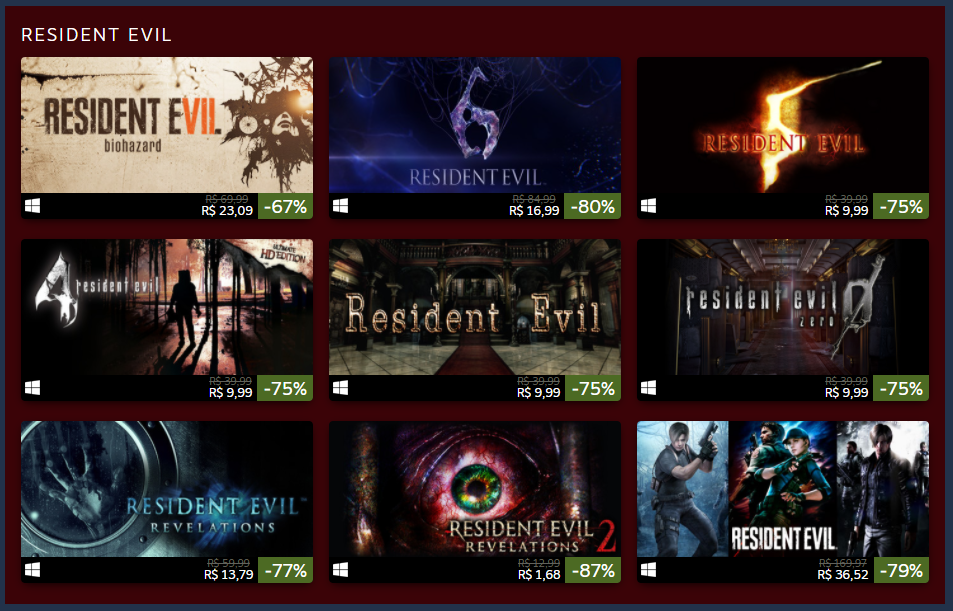
Task: Click Windows icon under Resident Evil bundle
Action: [x=649, y=570]
